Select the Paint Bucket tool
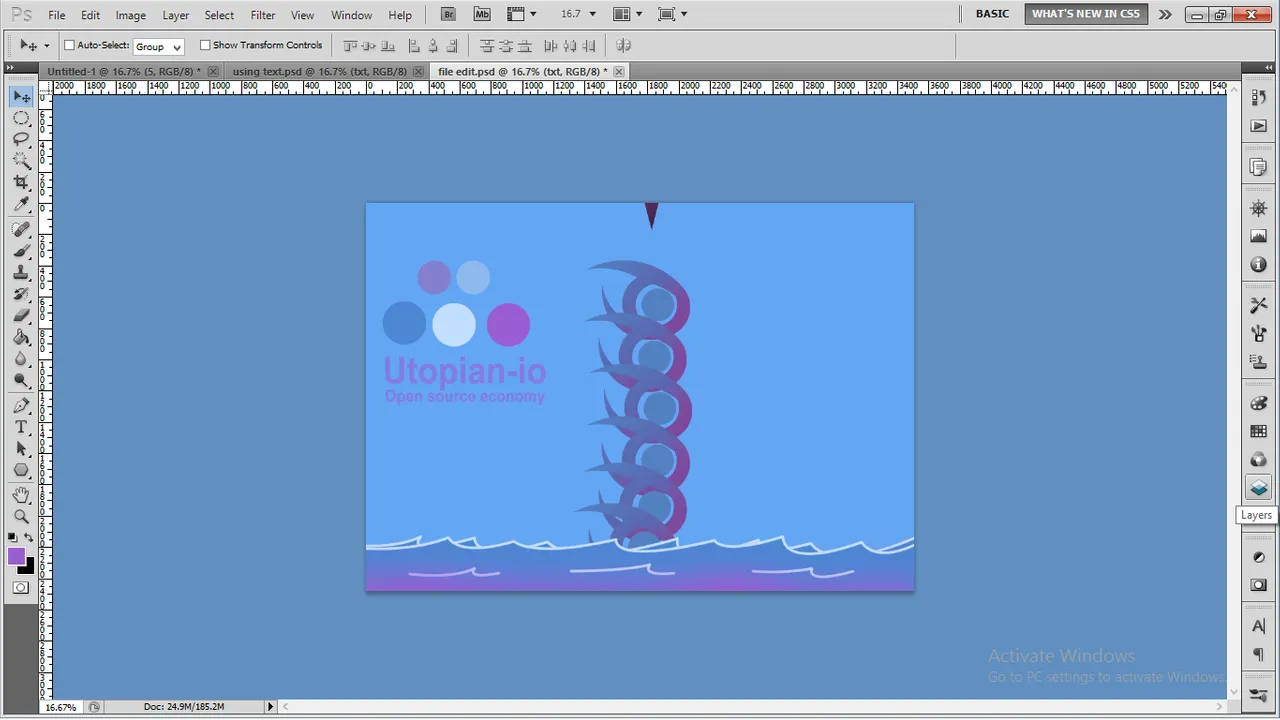The width and height of the screenshot is (1280, 720). [x=21, y=337]
